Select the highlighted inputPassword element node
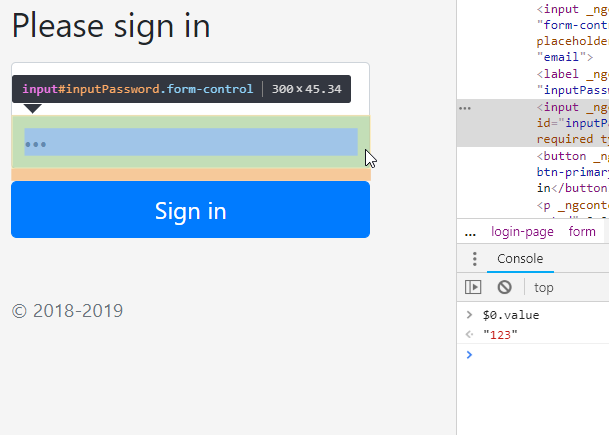609x435 pixels. click(x=572, y=123)
